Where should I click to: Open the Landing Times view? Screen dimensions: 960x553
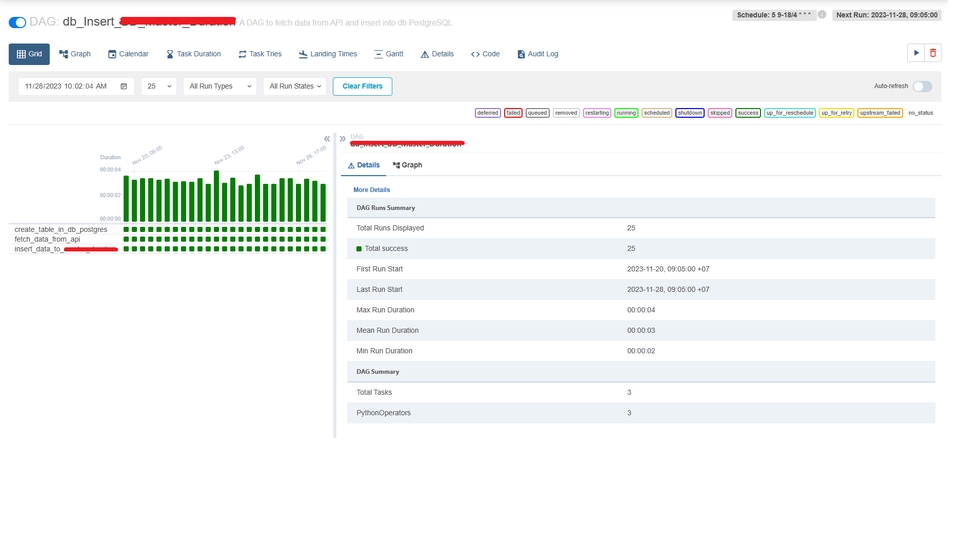328,54
